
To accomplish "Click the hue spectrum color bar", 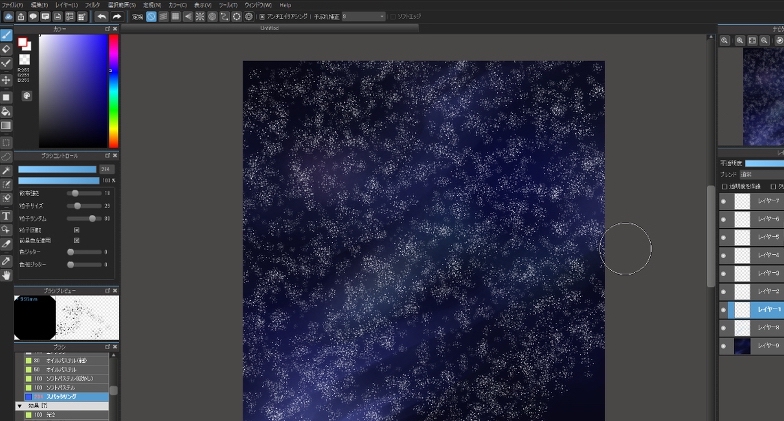I will 113,90.
